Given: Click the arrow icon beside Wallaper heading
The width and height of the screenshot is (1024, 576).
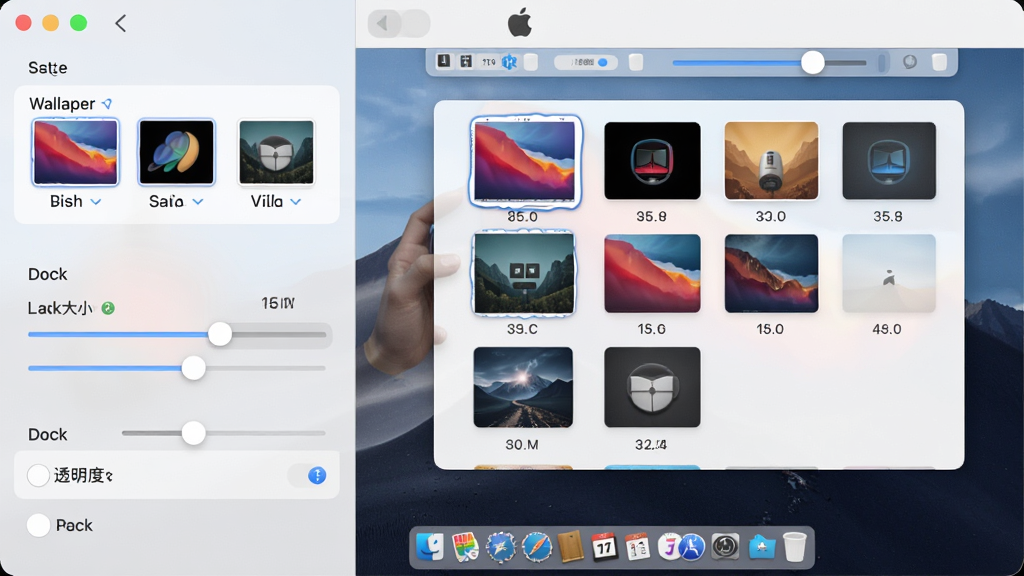Looking at the screenshot, I should [x=107, y=103].
